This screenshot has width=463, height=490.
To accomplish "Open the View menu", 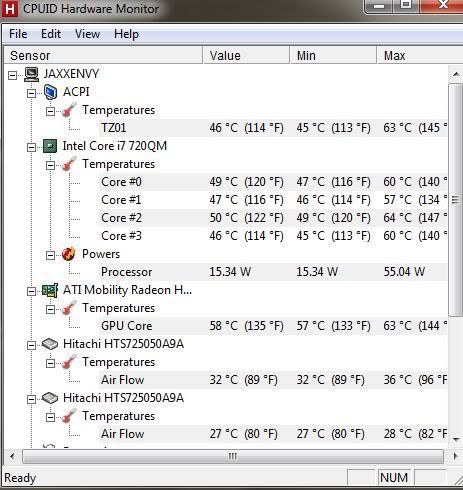I will pos(87,34).
